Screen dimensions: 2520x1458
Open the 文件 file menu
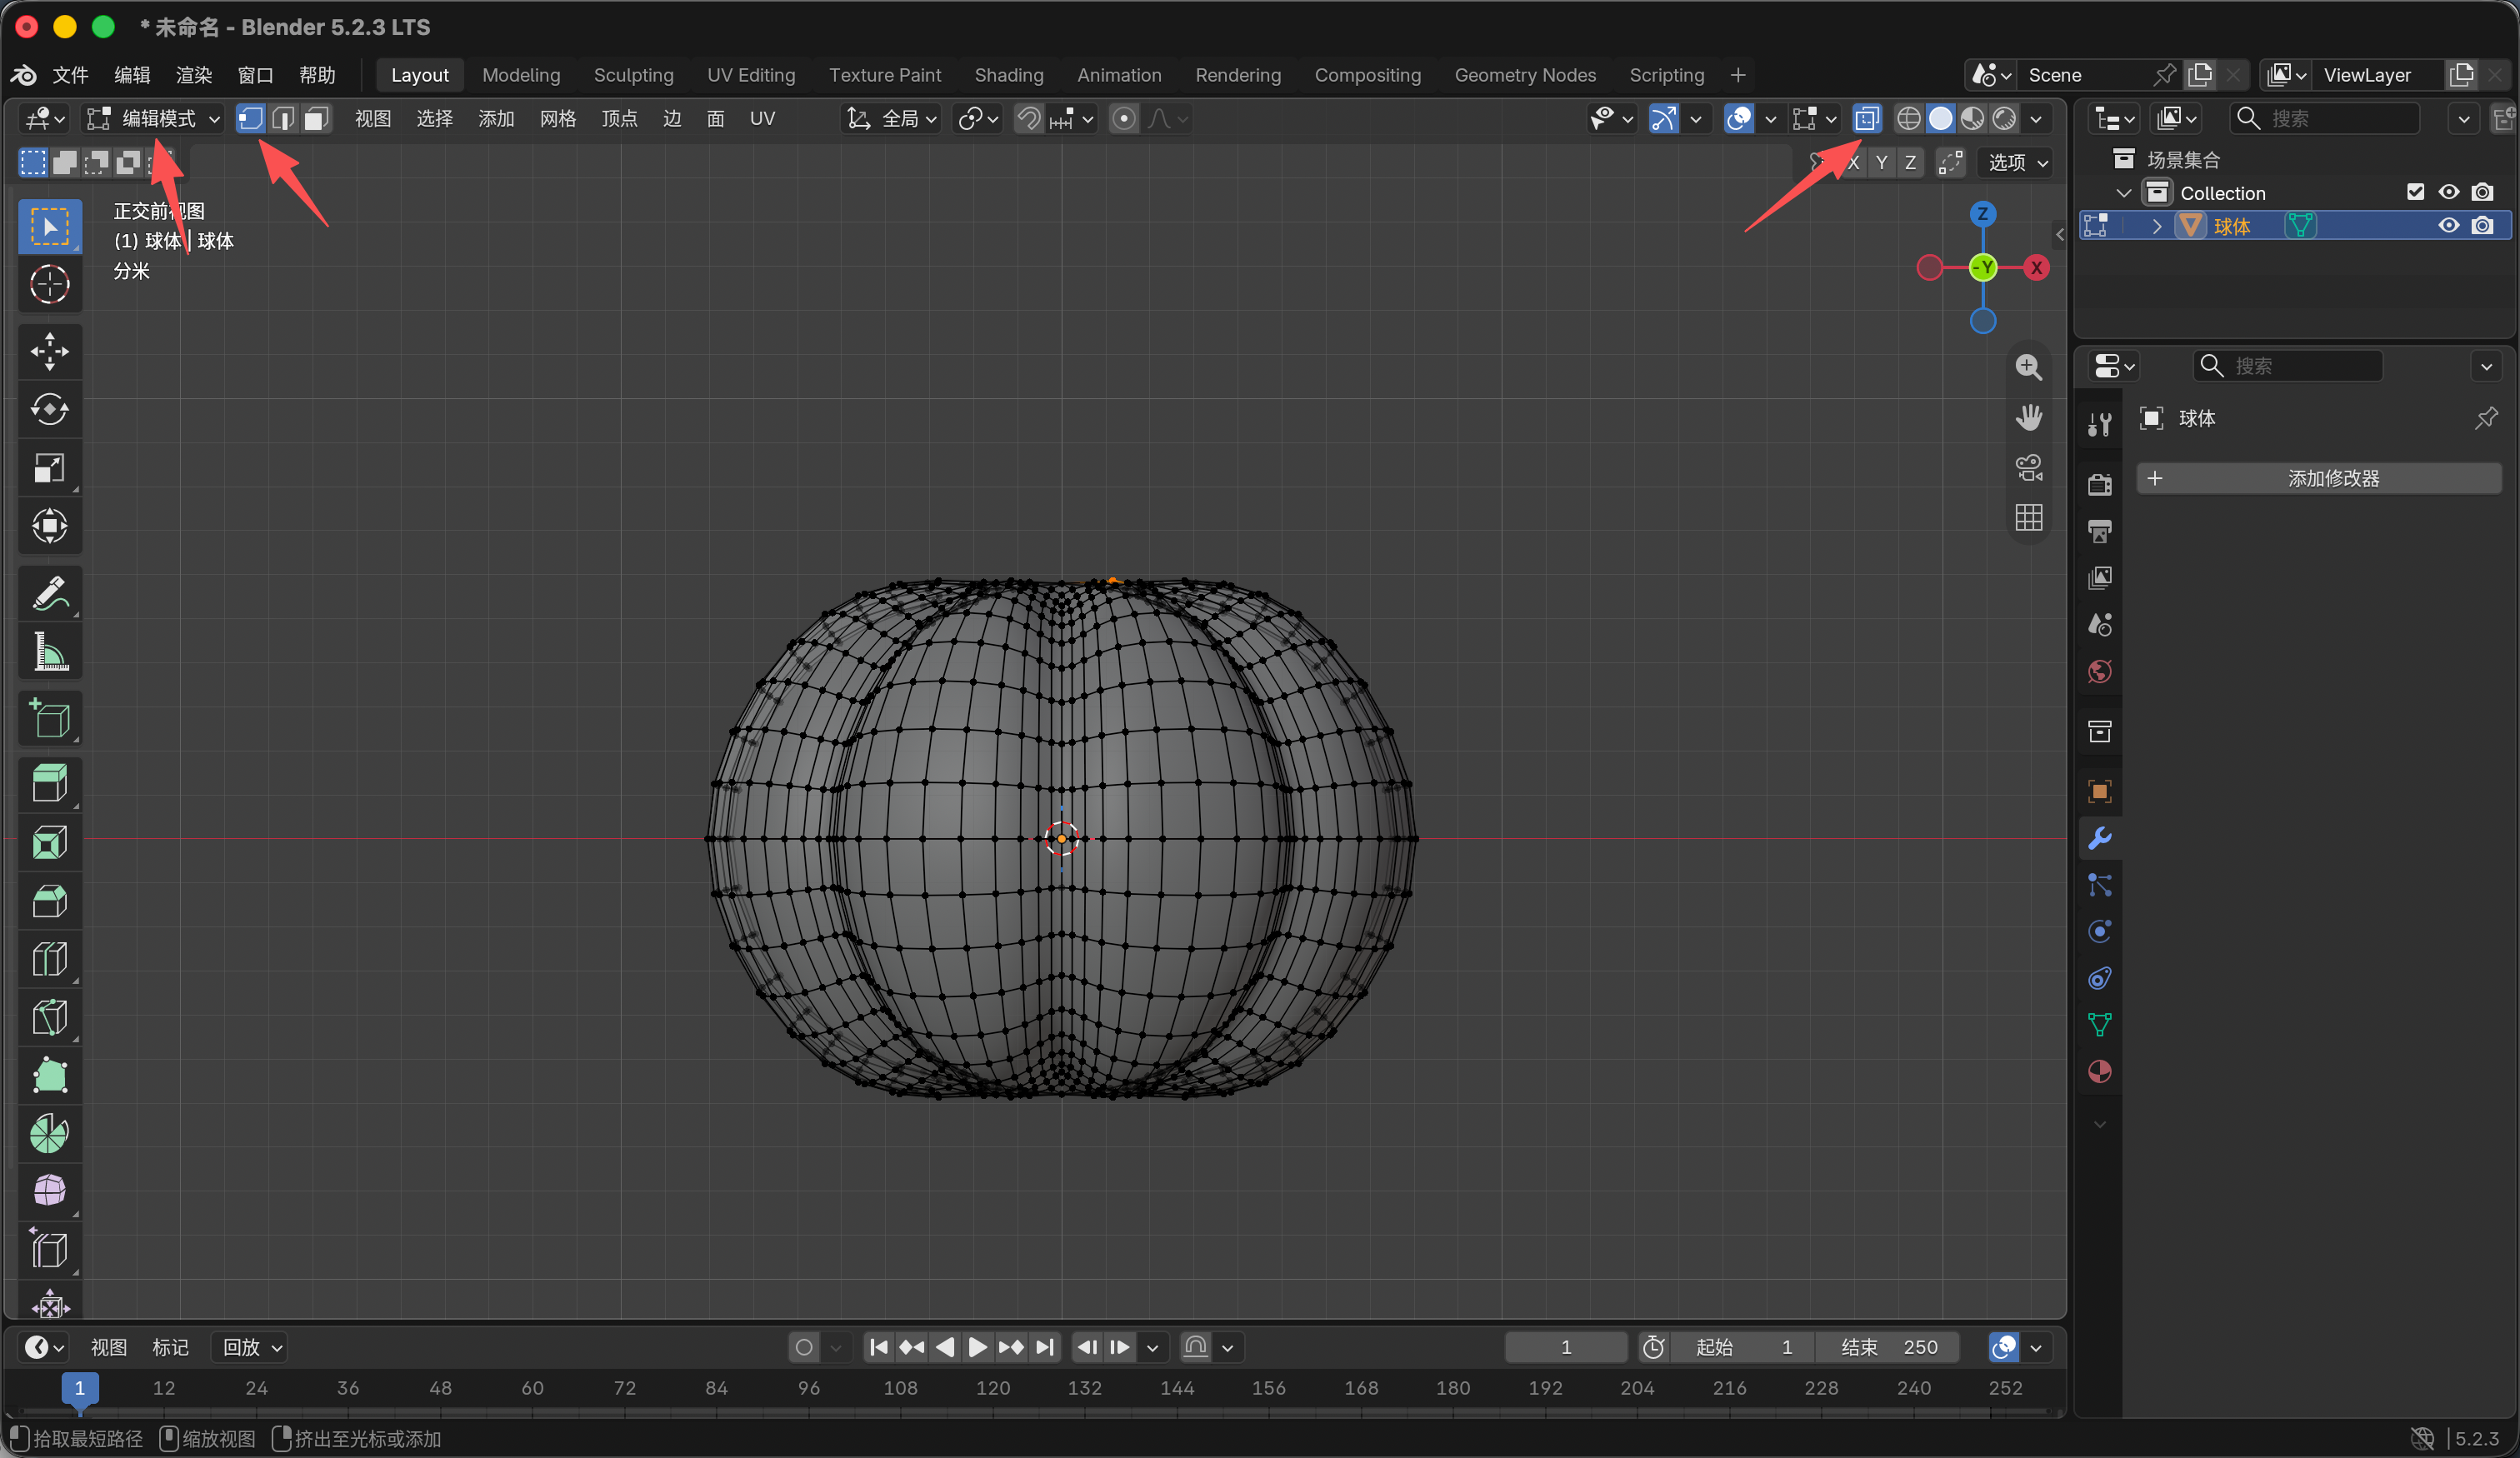[70, 75]
